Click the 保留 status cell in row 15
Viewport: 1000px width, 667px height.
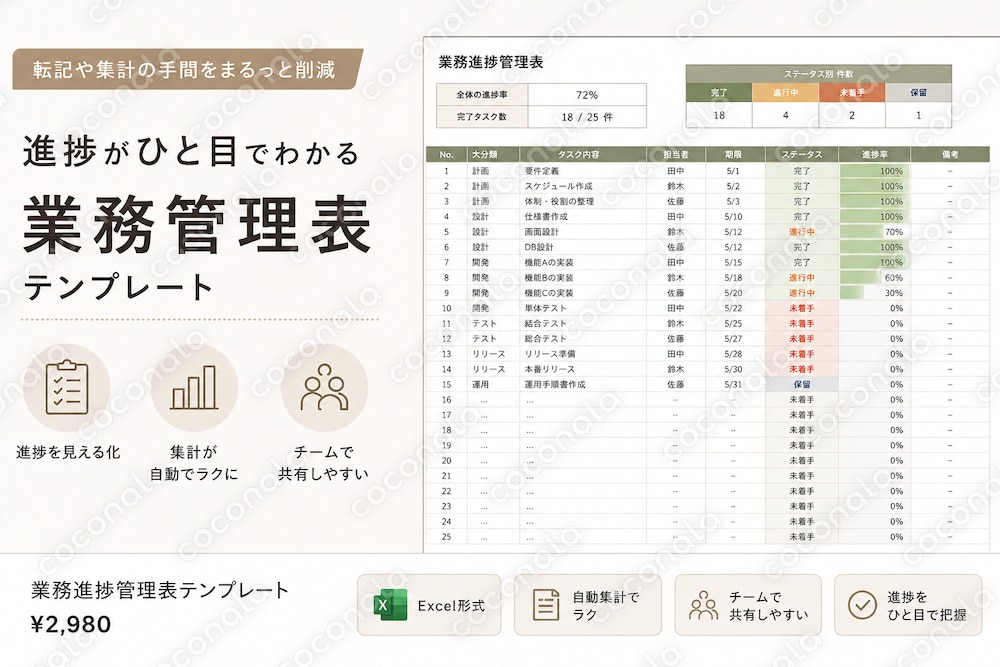click(x=802, y=385)
